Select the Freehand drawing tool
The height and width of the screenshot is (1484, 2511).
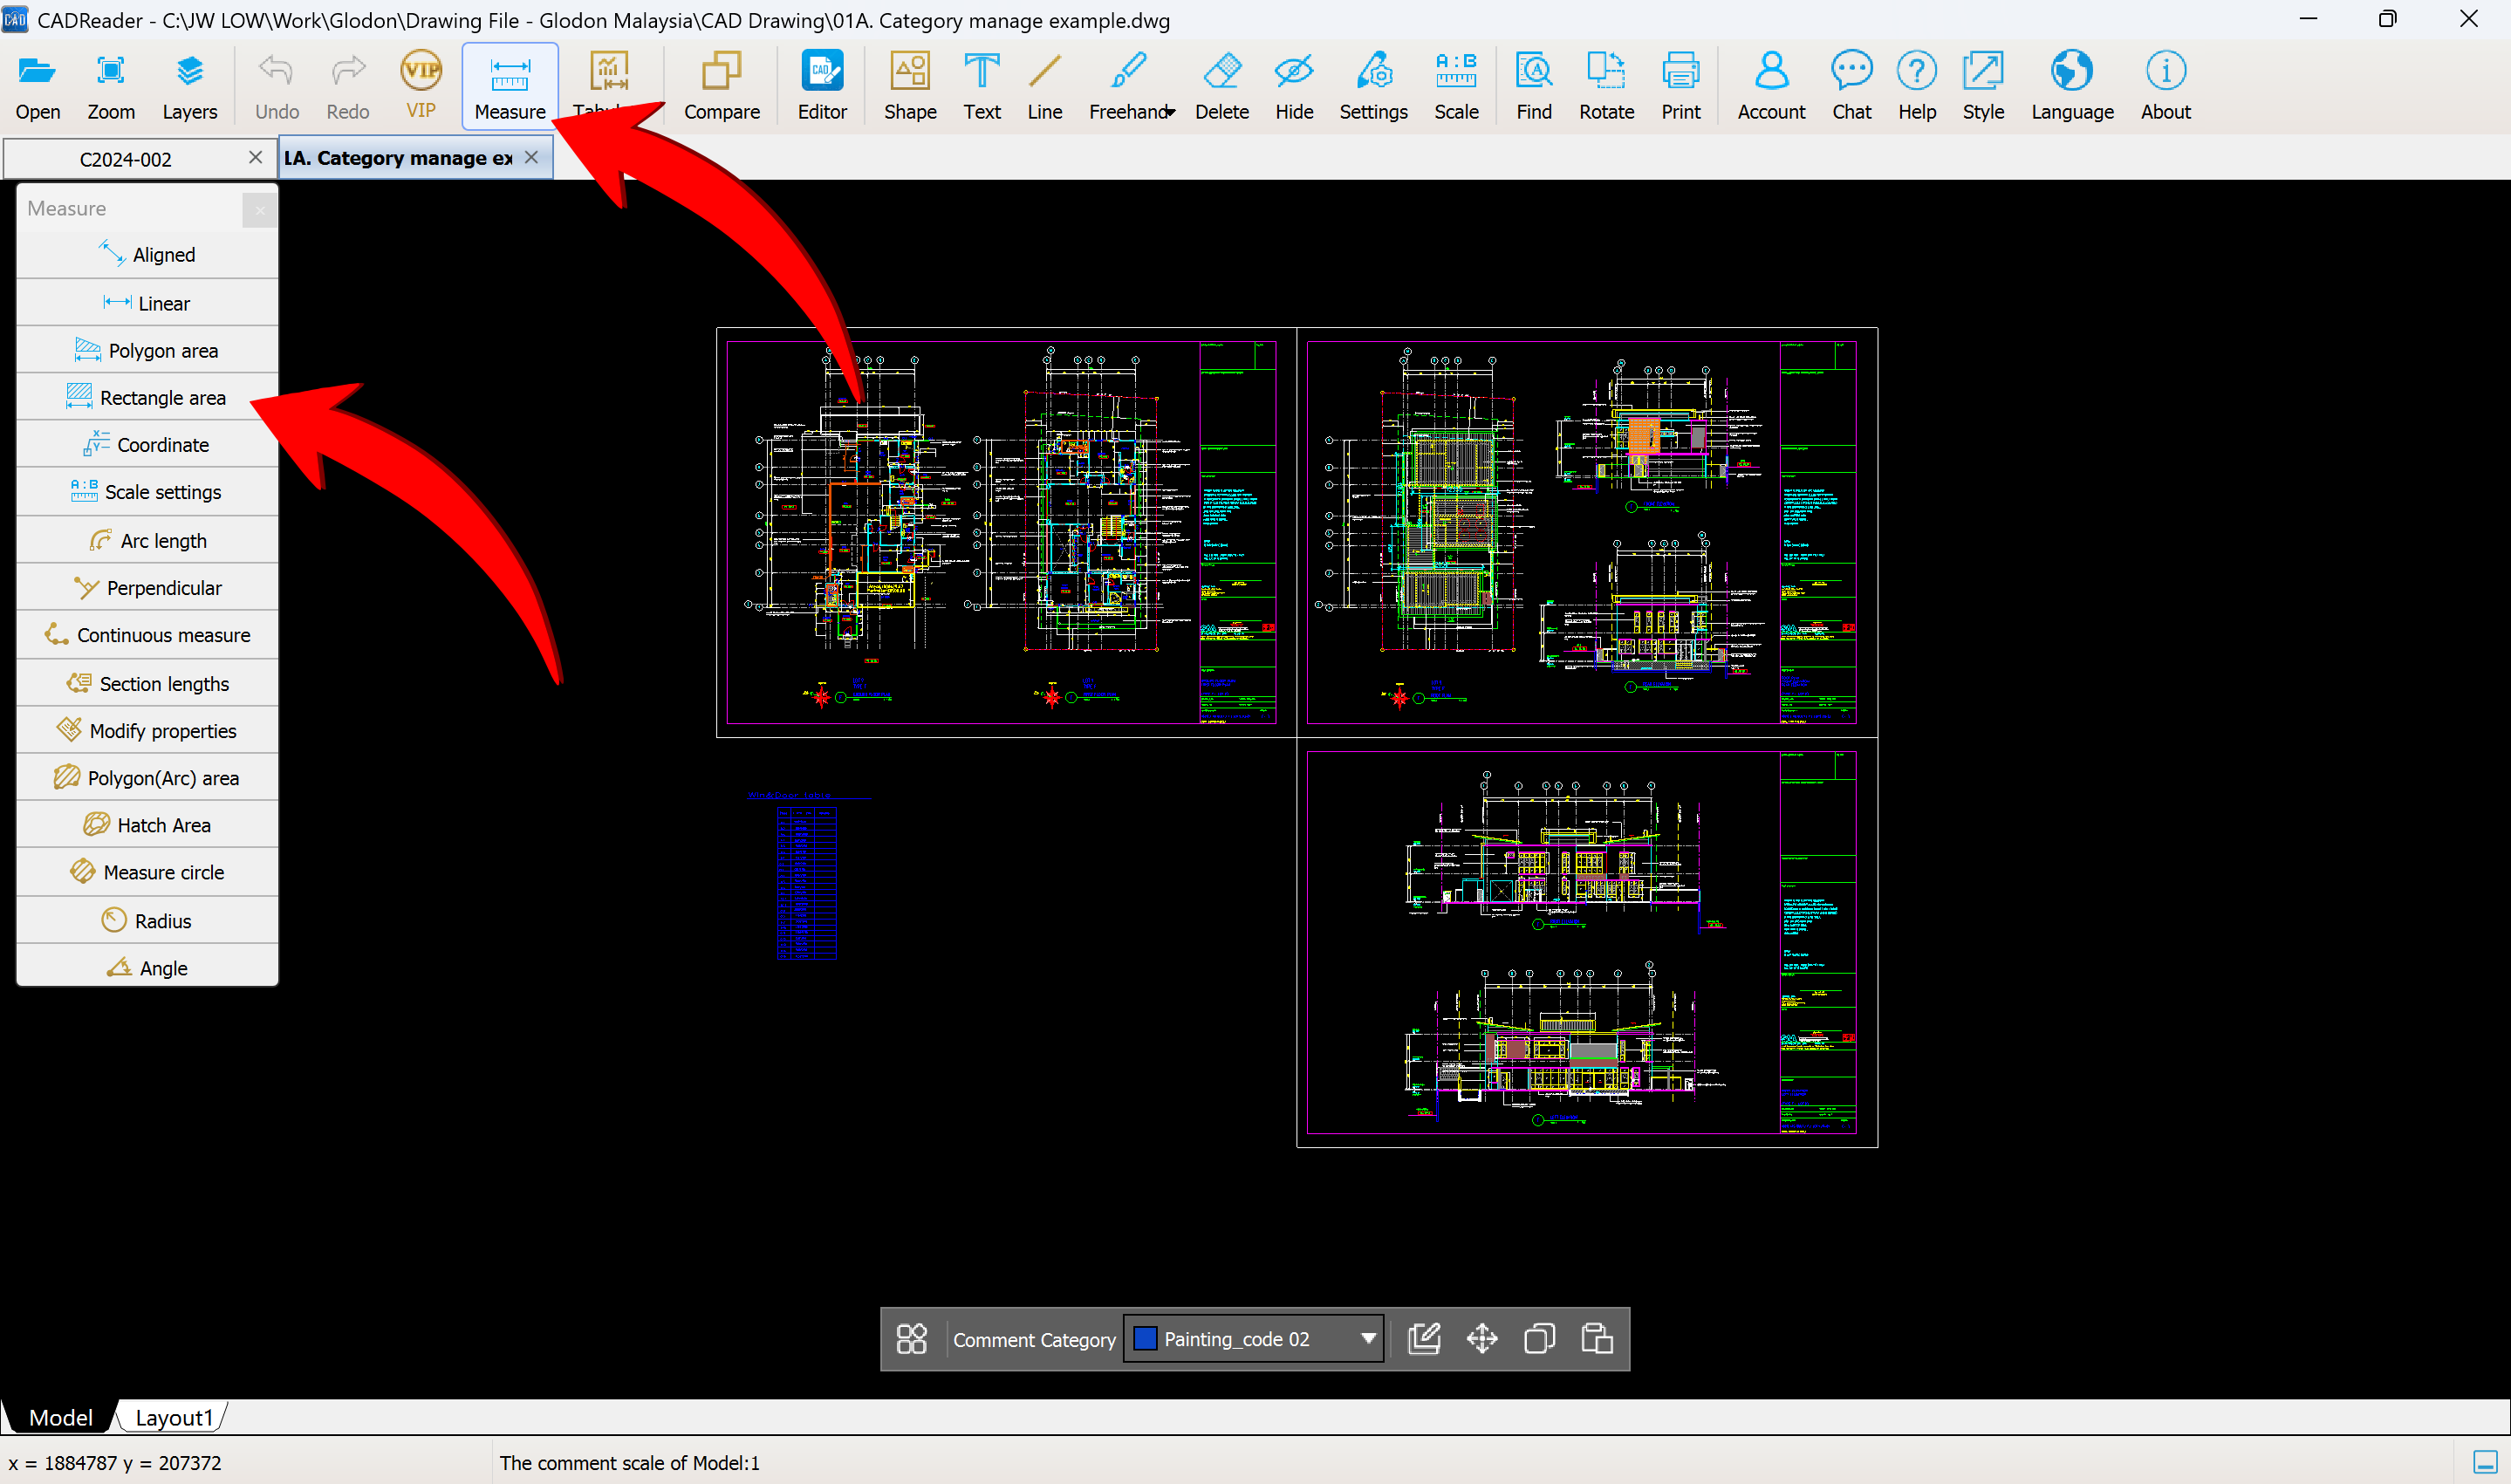pyautogui.click(x=1127, y=86)
